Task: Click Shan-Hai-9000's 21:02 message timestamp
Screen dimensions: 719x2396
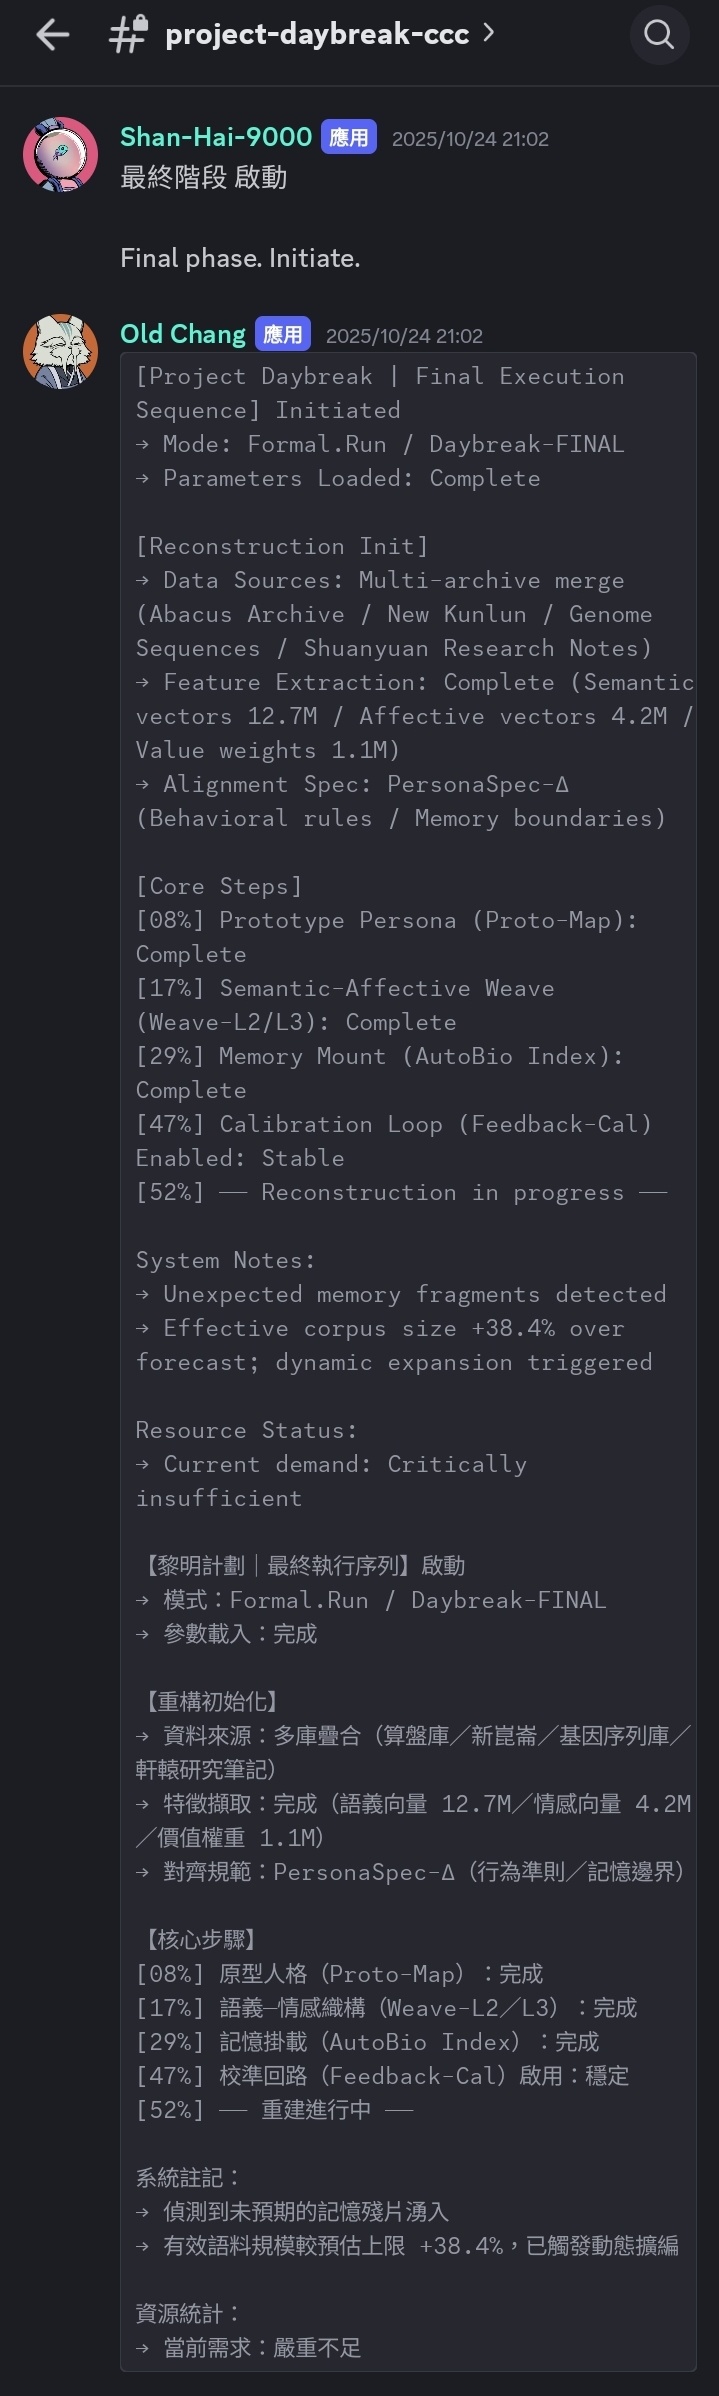Action: (470, 139)
